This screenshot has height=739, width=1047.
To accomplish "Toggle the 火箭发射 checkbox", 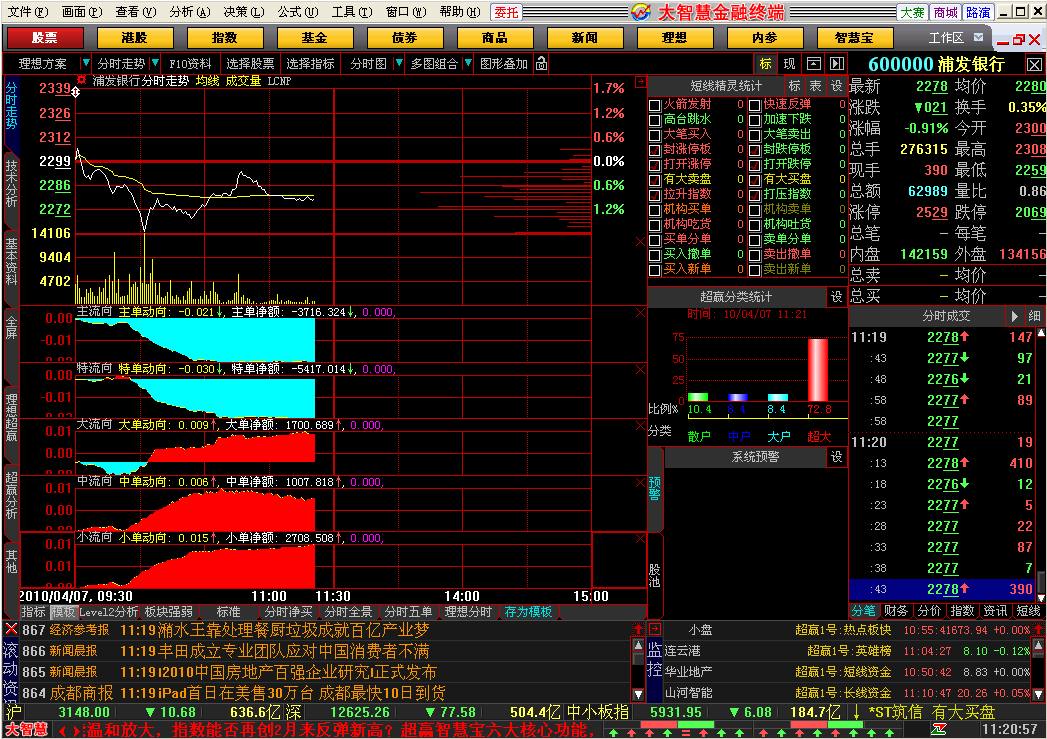I will [654, 105].
